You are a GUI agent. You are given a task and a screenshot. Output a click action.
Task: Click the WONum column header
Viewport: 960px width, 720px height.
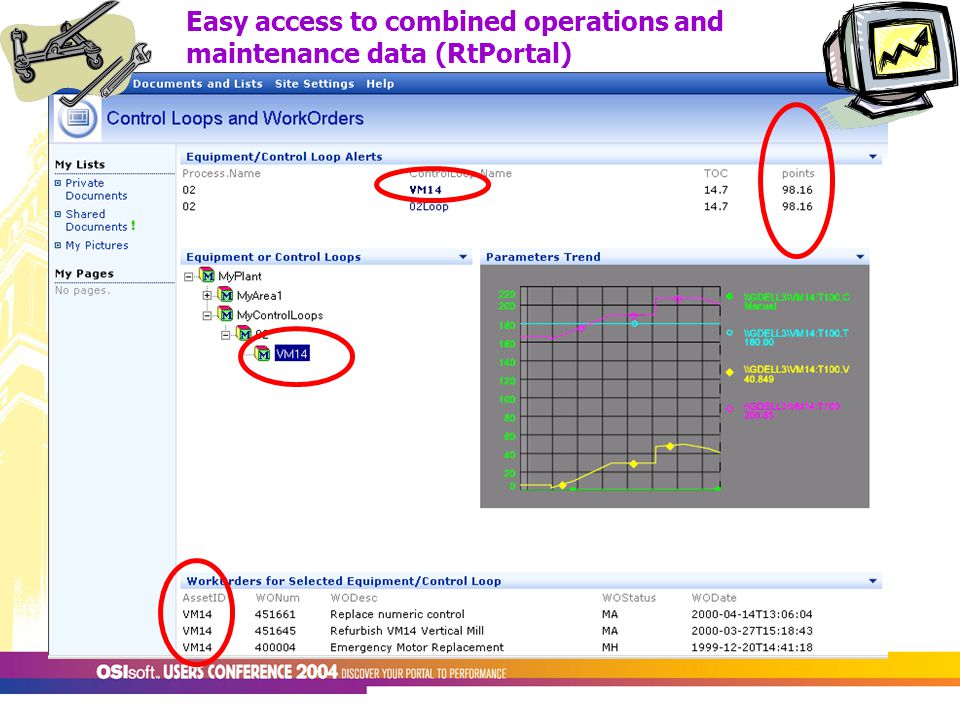[x=277, y=598]
